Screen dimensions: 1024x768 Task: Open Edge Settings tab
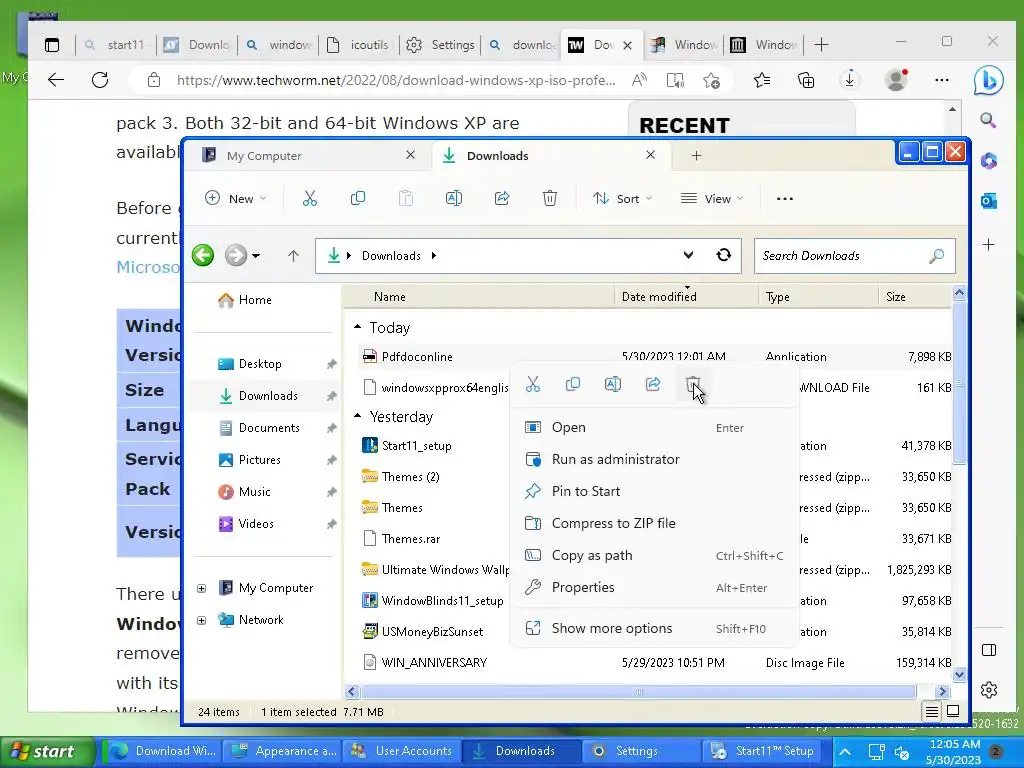(x=441, y=45)
